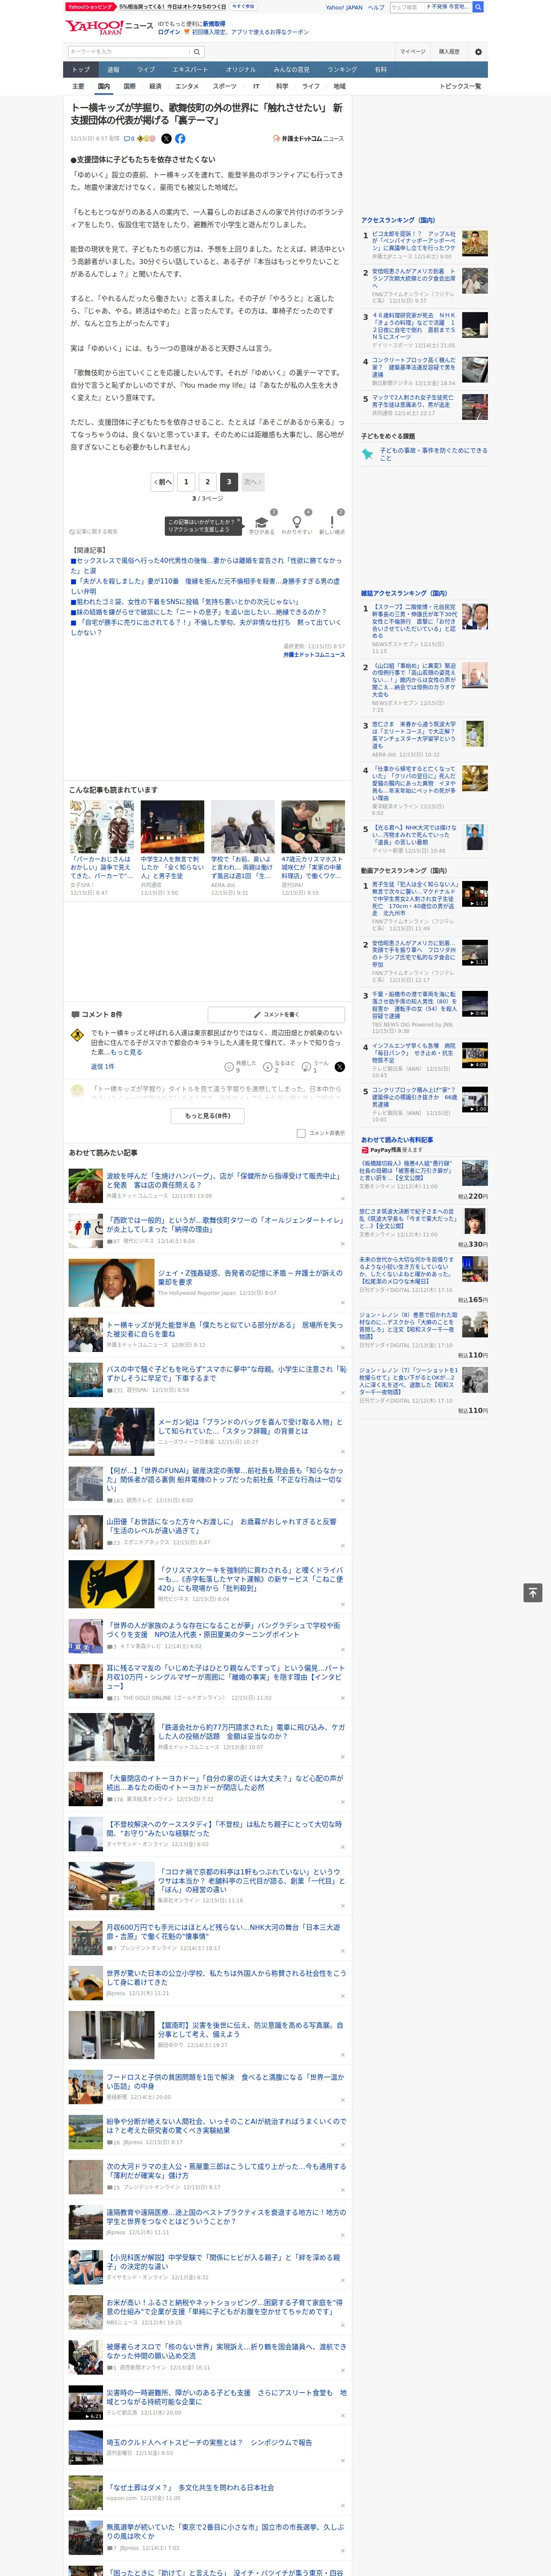Click the ログイン link

point(169,32)
